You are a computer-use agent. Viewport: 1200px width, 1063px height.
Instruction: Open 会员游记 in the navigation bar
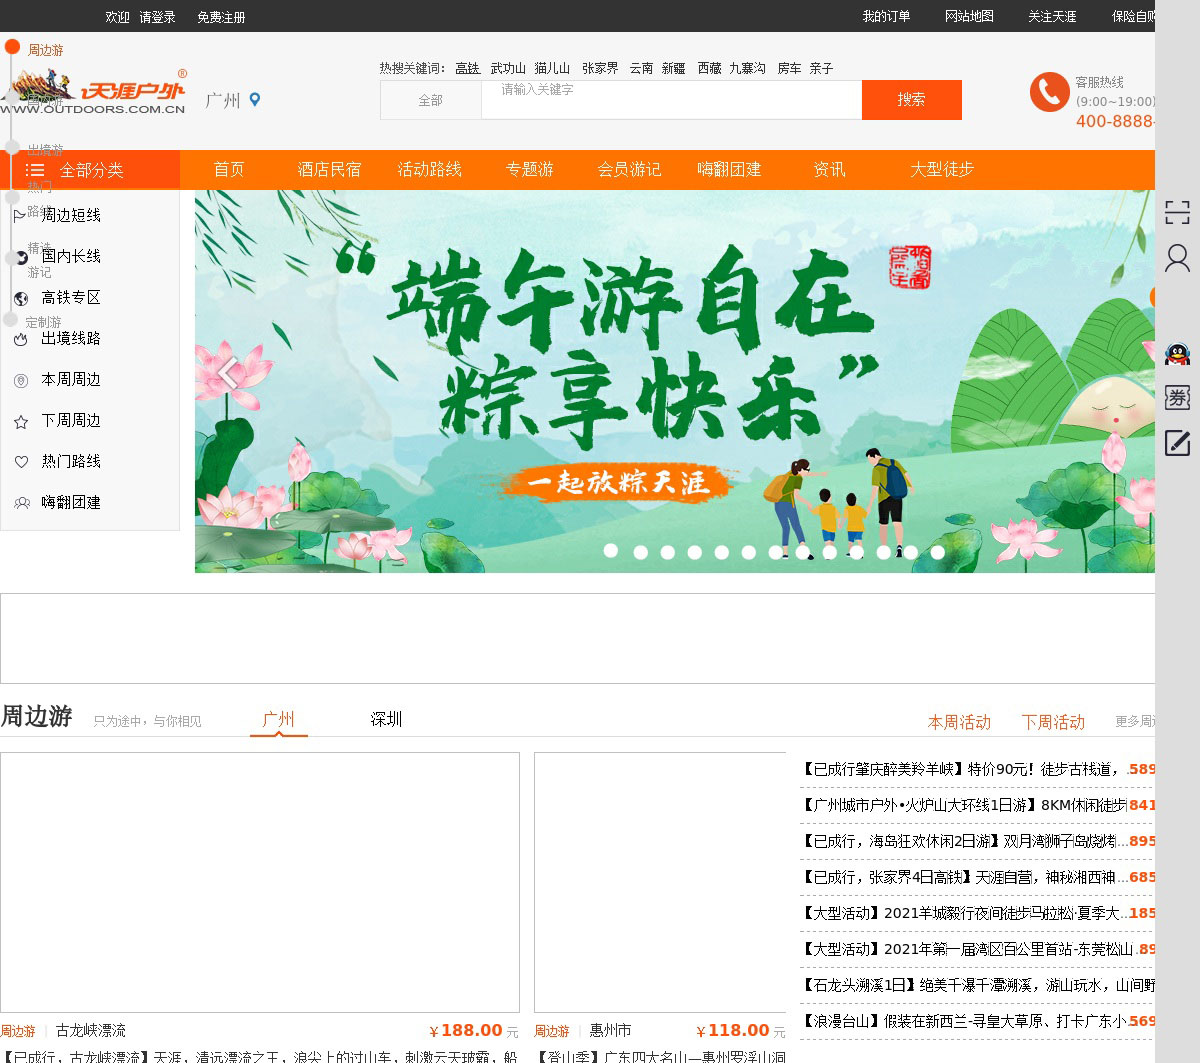pyautogui.click(x=630, y=170)
